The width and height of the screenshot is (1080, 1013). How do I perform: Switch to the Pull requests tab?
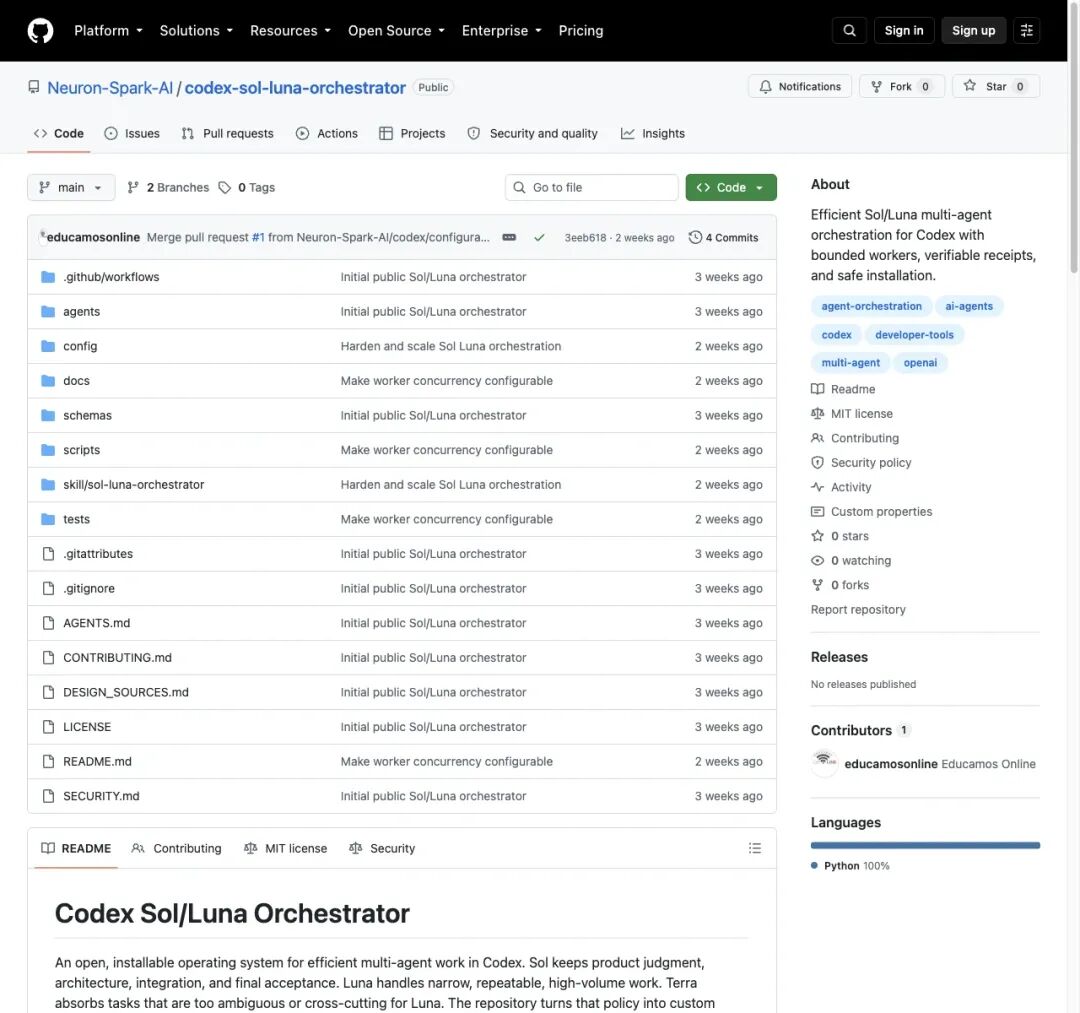pos(227,134)
